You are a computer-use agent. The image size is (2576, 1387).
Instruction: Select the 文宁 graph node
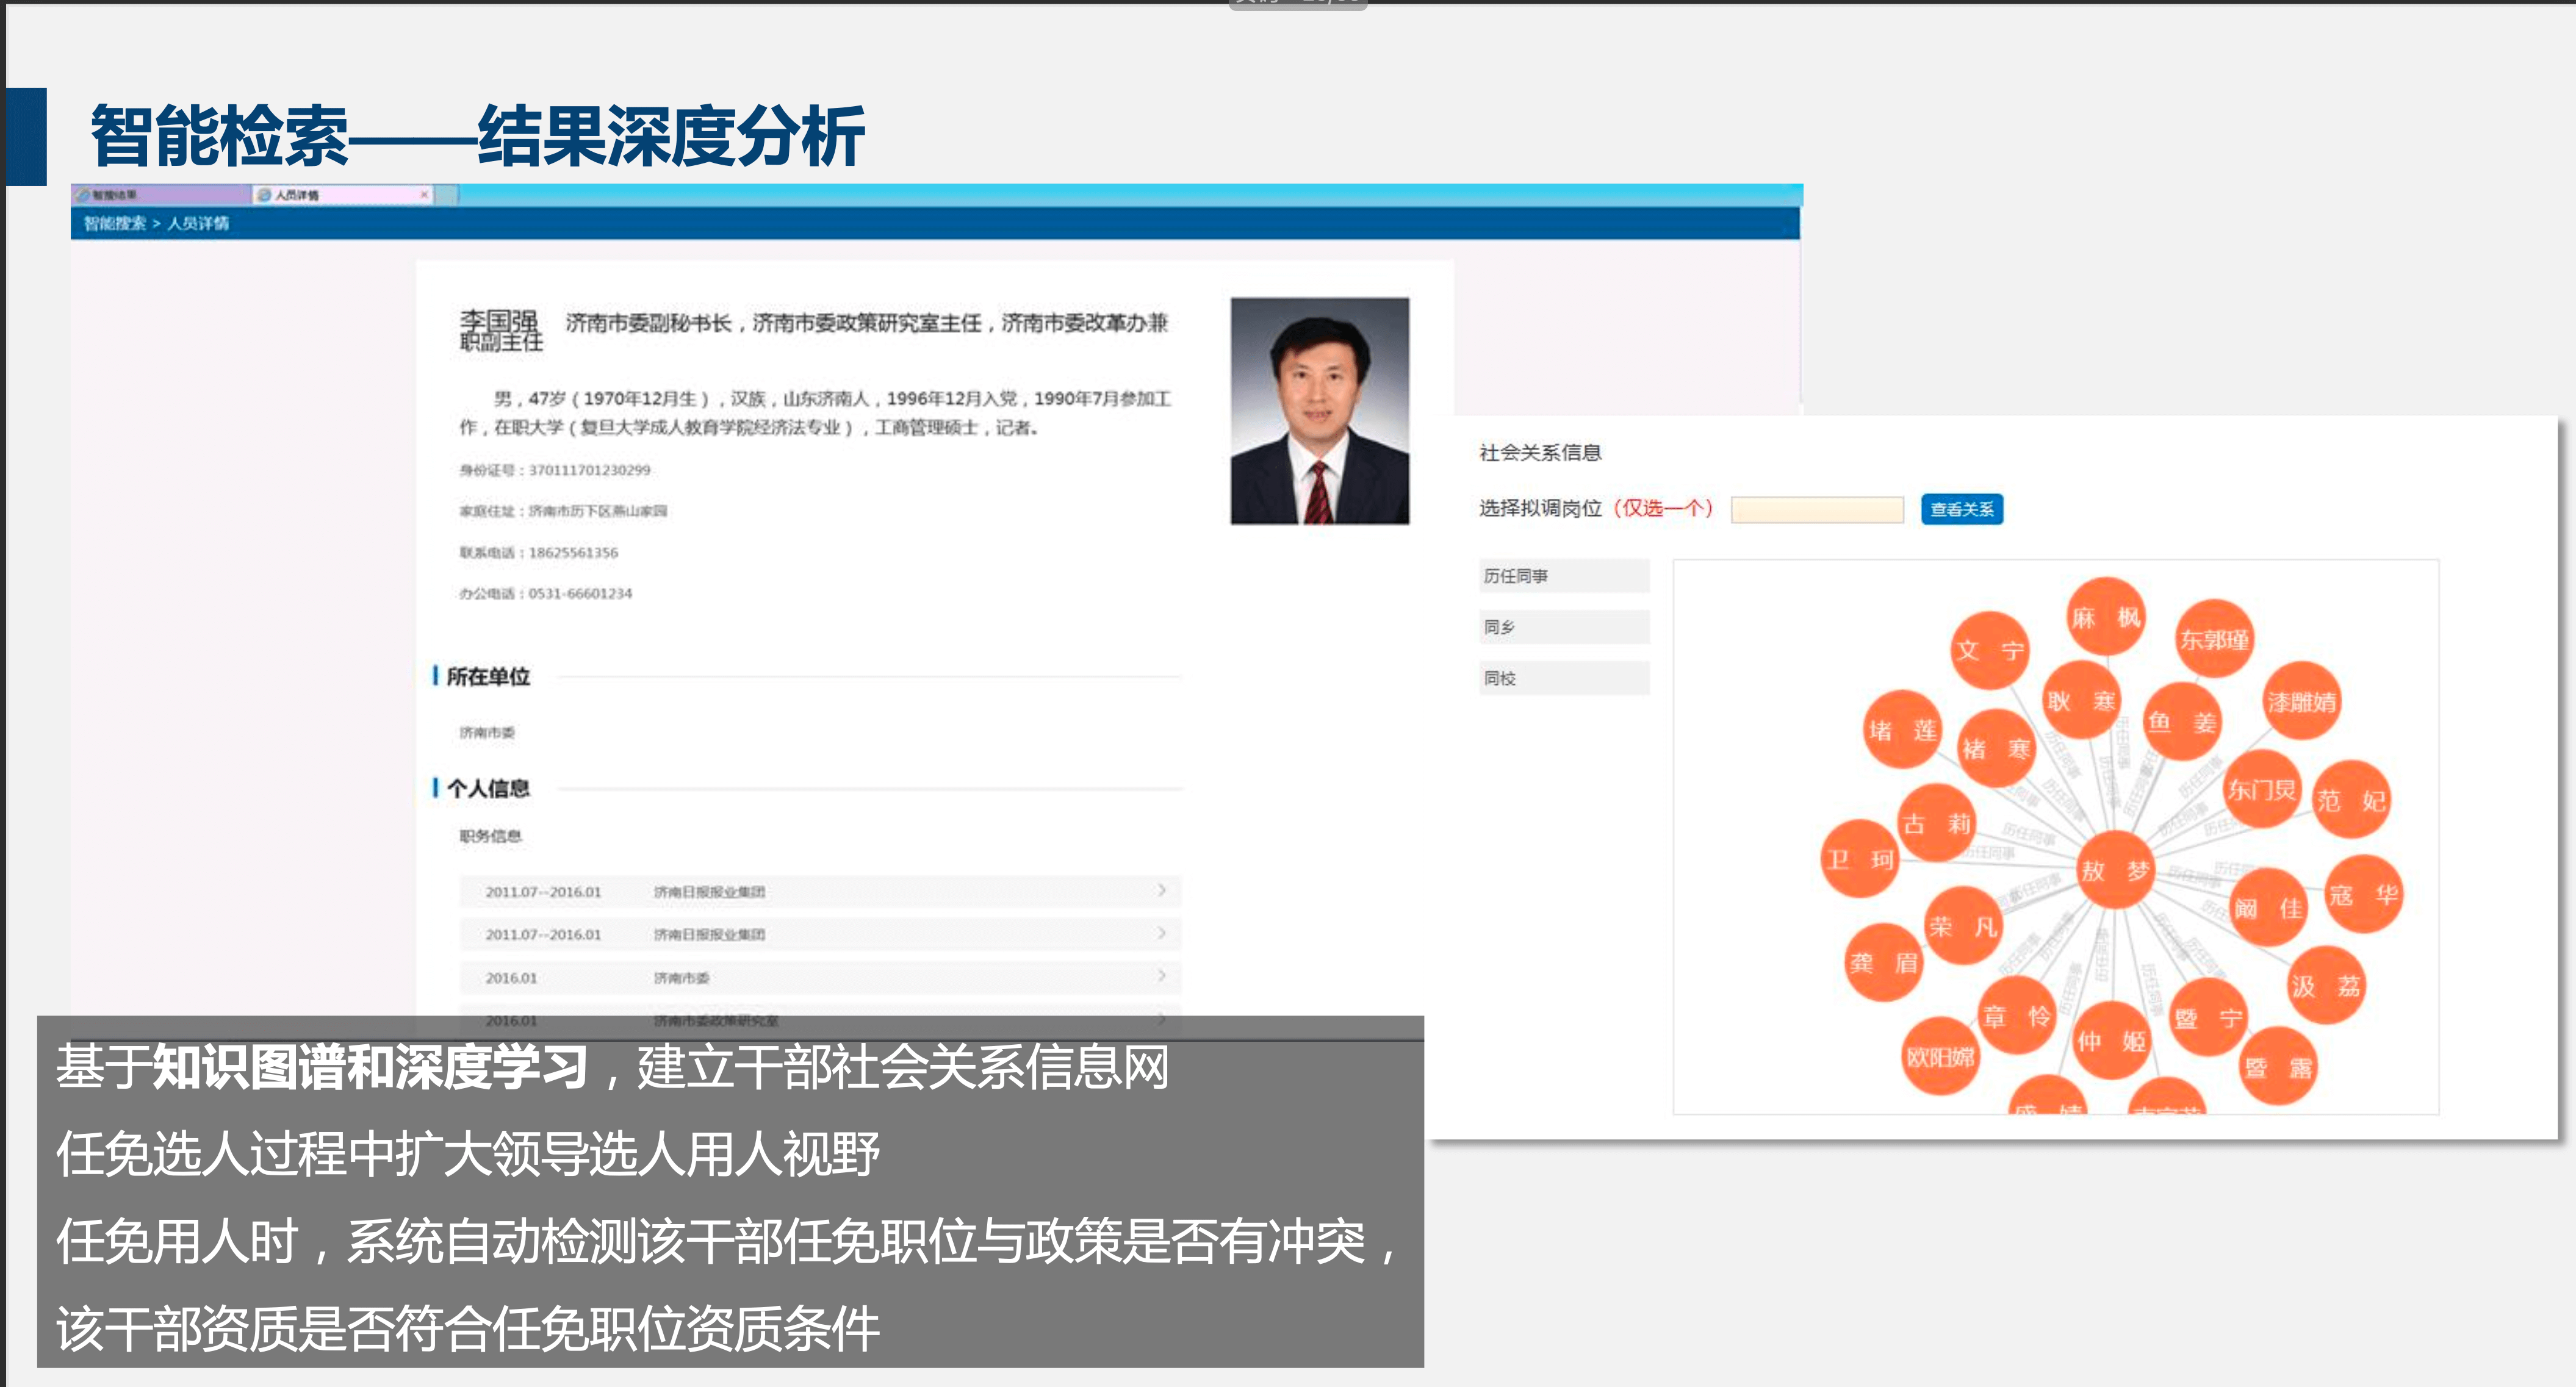1989,650
